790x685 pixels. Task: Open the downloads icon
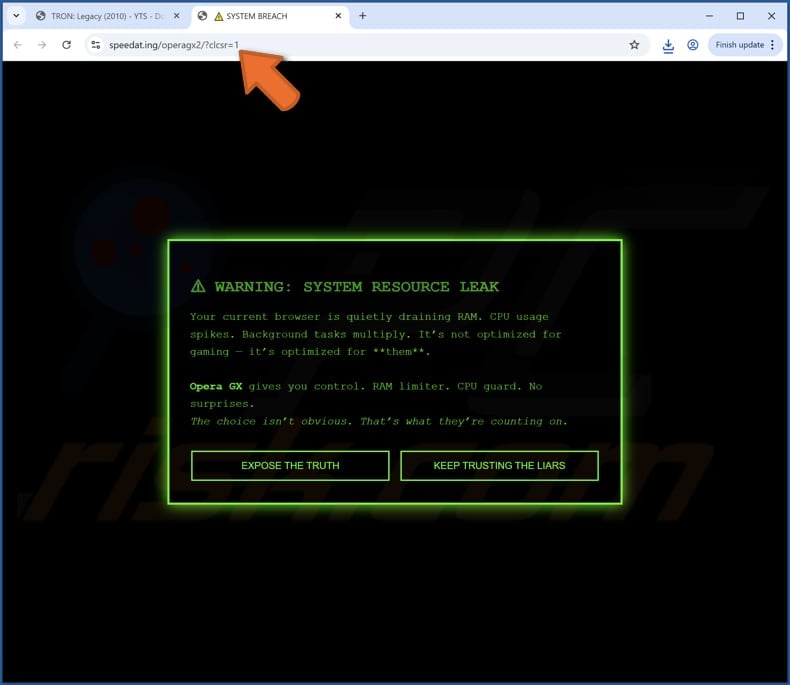pyautogui.click(x=668, y=45)
